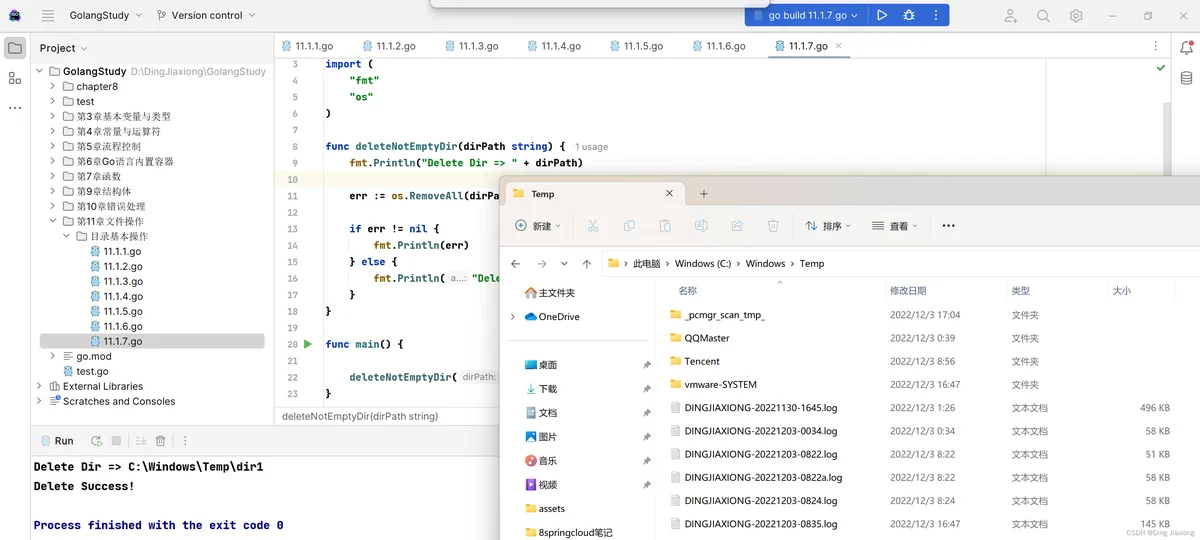Open Project view selector dropdown
The height and width of the screenshot is (540, 1200).
tap(64, 48)
